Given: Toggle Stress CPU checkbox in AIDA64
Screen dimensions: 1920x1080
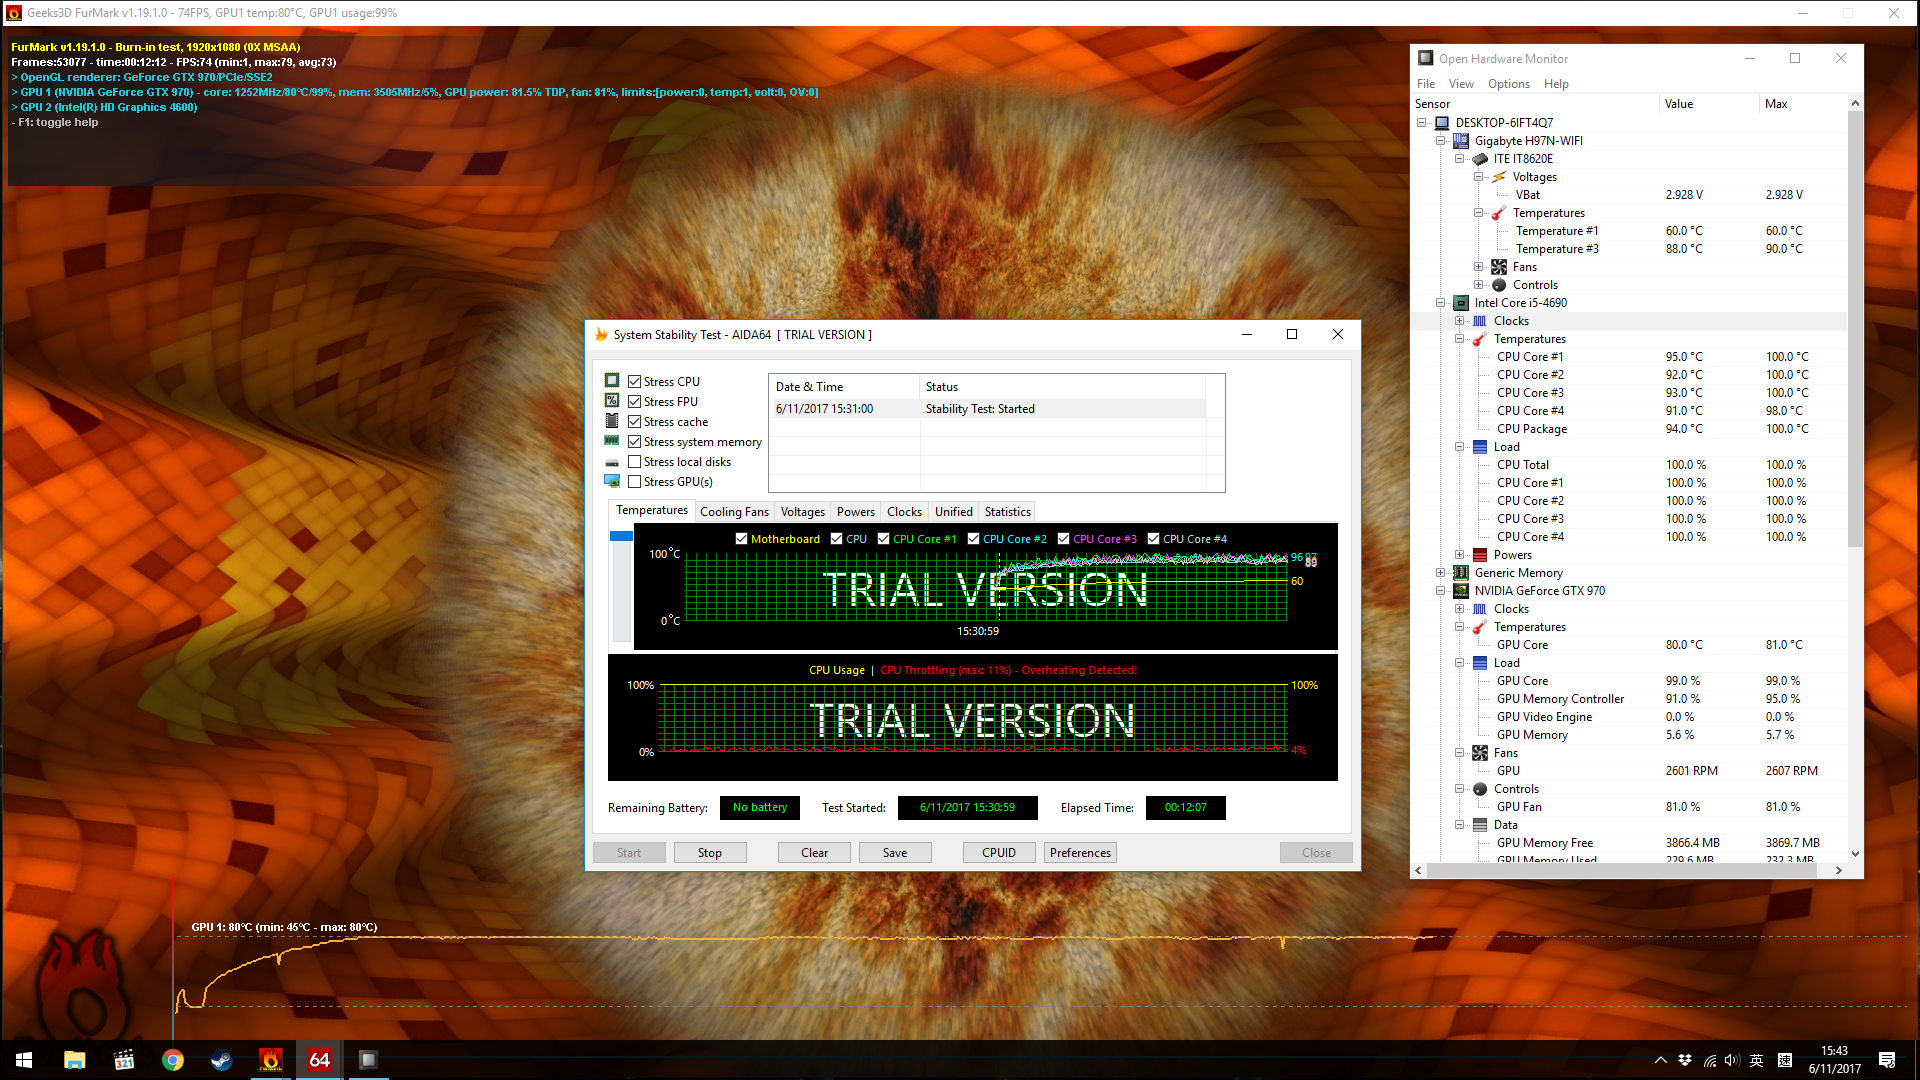Looking at the screenshot, I should [636, 381].
